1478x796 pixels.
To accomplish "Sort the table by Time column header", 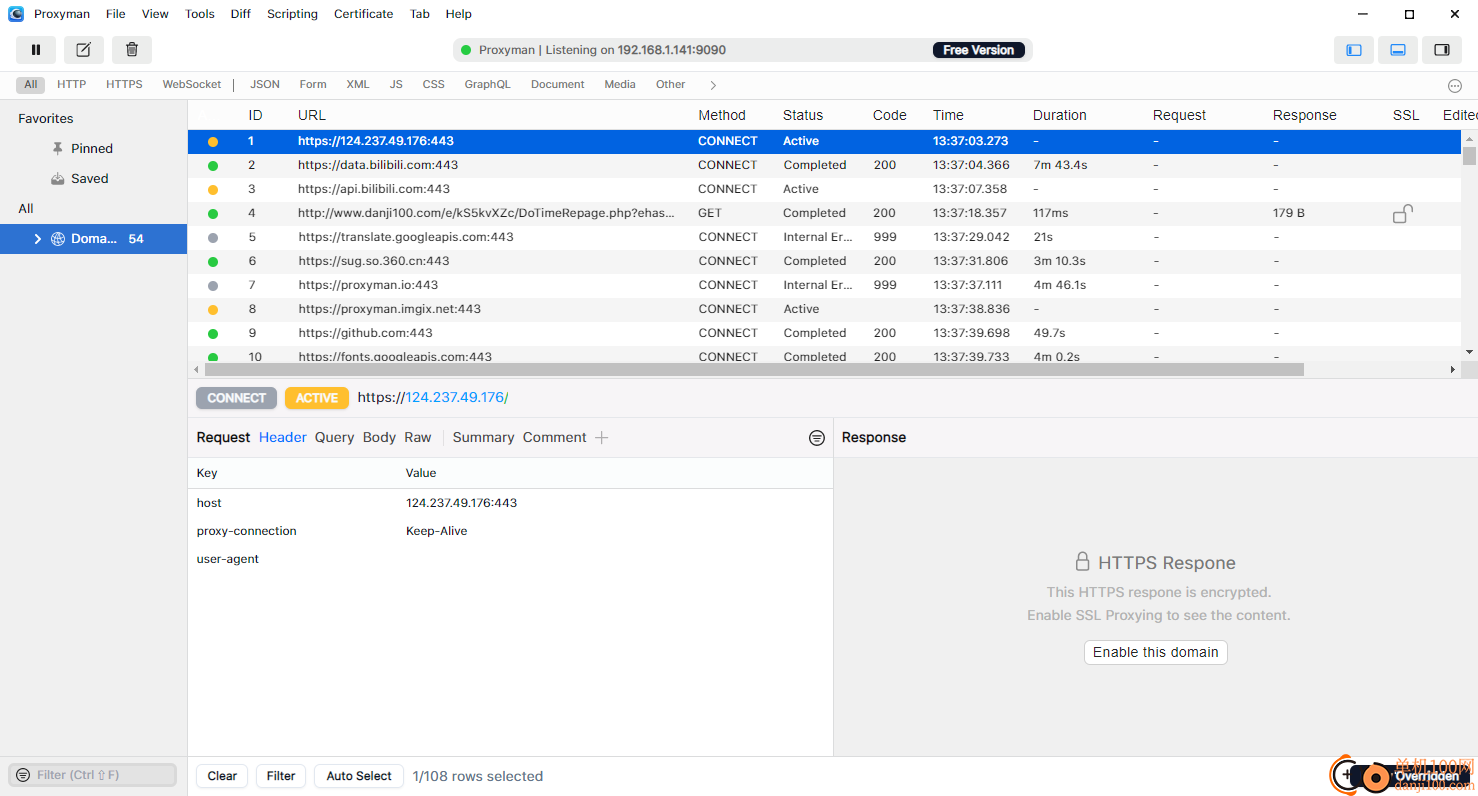I will (948, 115).
